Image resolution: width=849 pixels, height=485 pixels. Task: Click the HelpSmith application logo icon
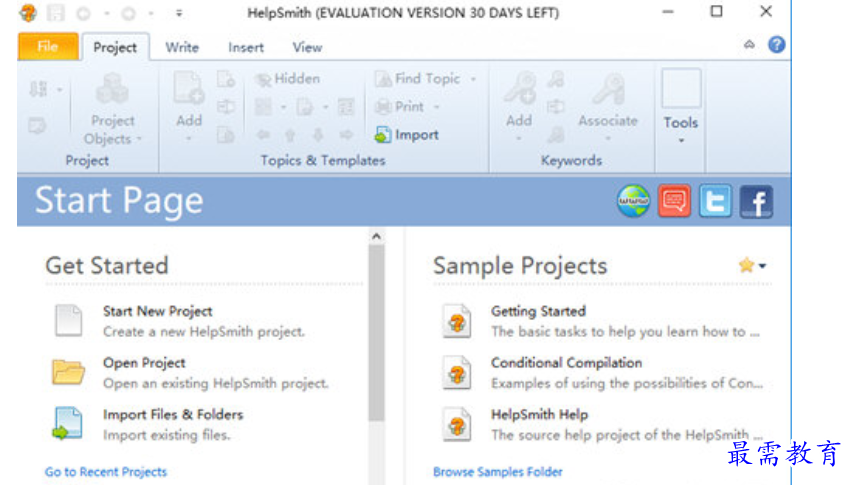click(28, 12)
